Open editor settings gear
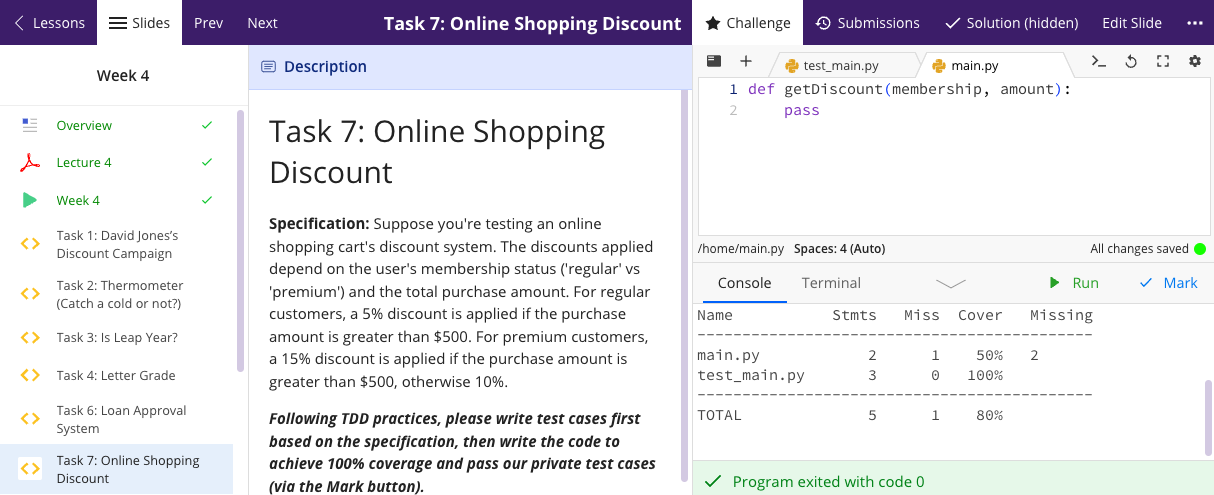This screenshot has width=1214, height=495. [x=1195, y=61]
